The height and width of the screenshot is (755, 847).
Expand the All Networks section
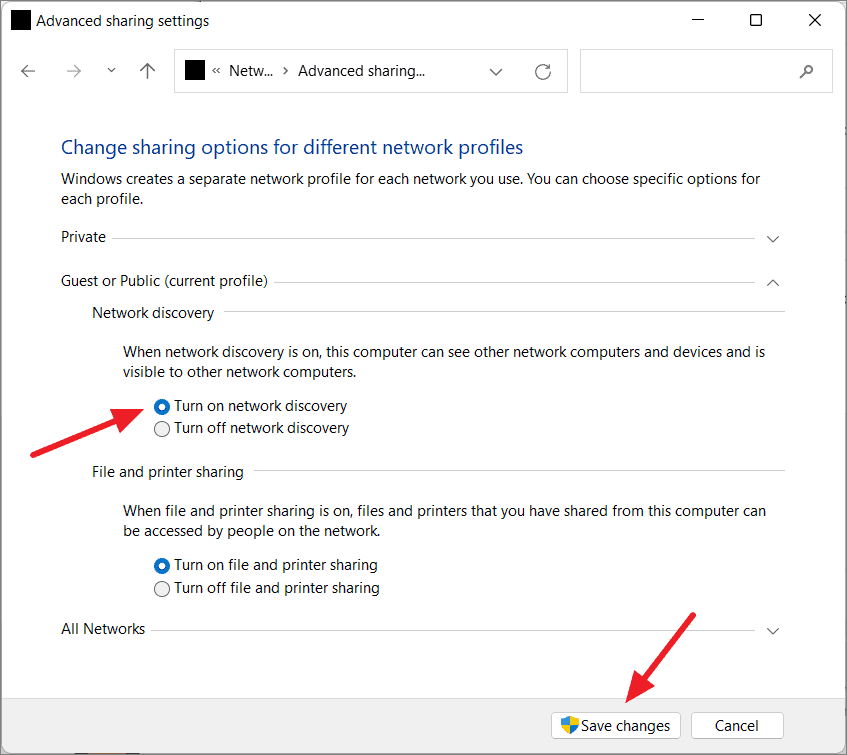(x=772, y=630)
